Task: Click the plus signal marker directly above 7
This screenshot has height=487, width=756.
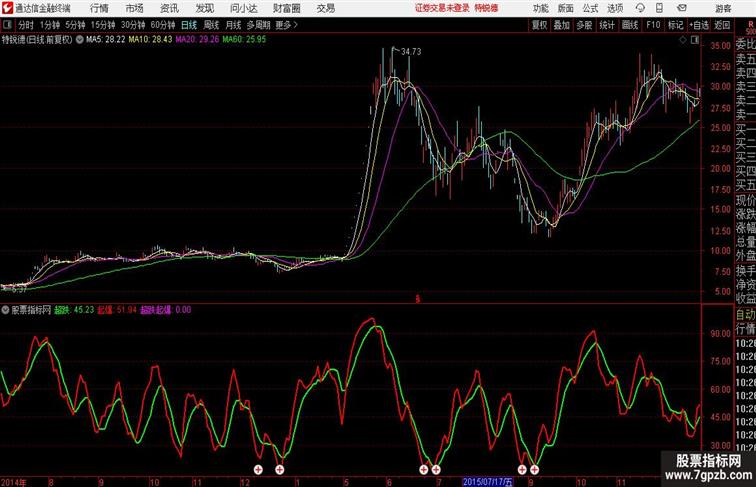Action: pos(436,470)
